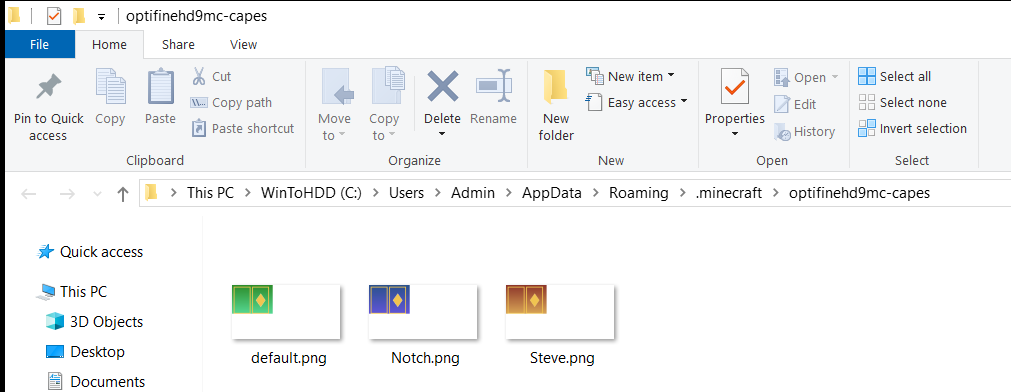1011x392 pixels.
Task: Click the Copy ribbon icon
Action: coord(110,87)
